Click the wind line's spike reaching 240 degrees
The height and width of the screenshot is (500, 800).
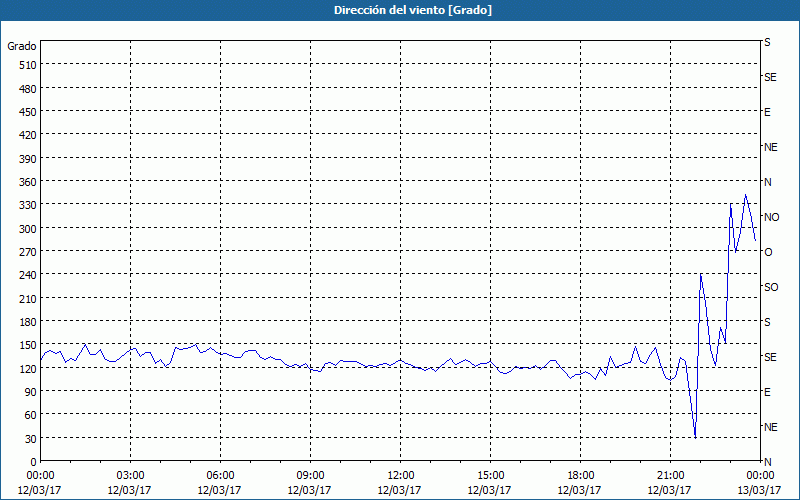[701, 274]
